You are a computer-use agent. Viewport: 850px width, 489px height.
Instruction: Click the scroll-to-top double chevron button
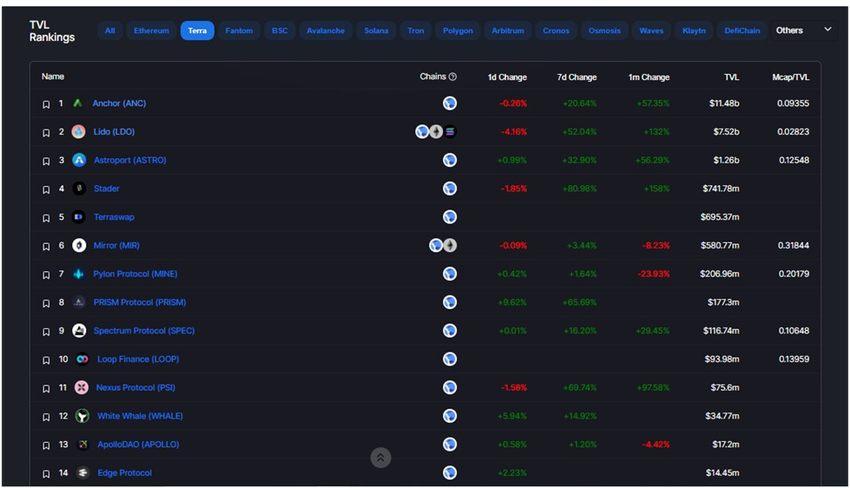point(381,458)
